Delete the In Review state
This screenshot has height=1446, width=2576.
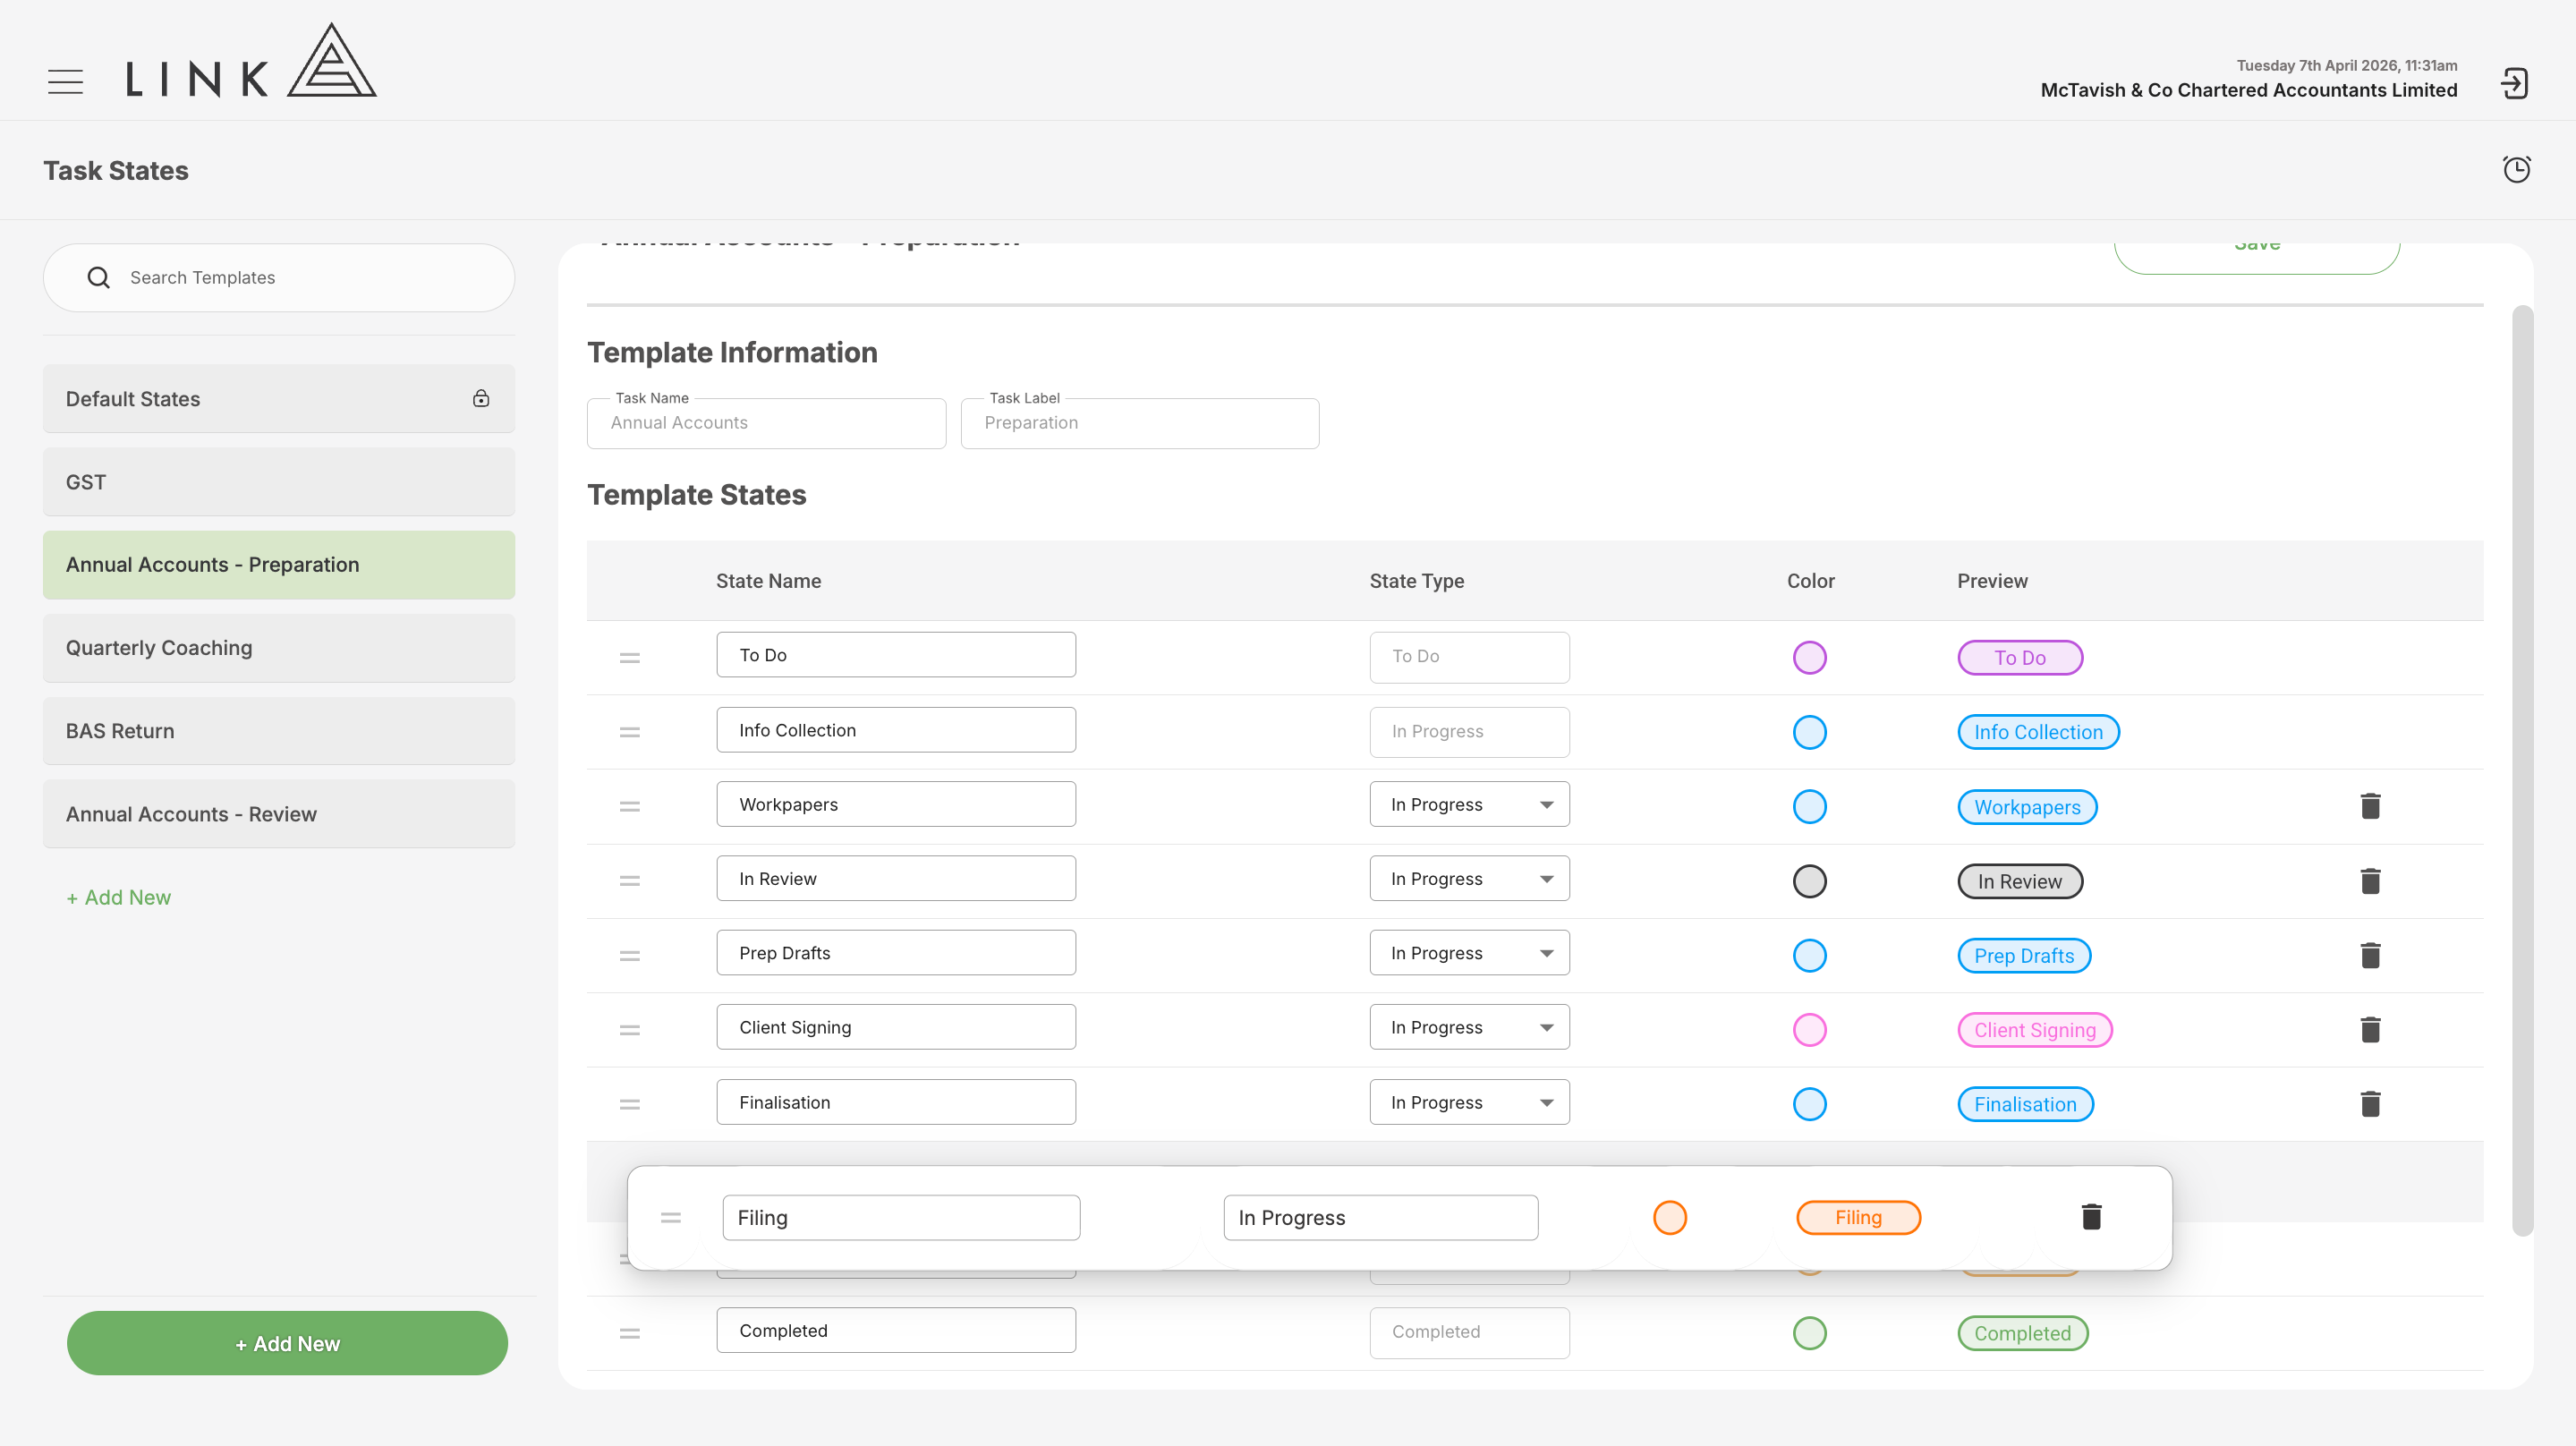click(2370, 881)
